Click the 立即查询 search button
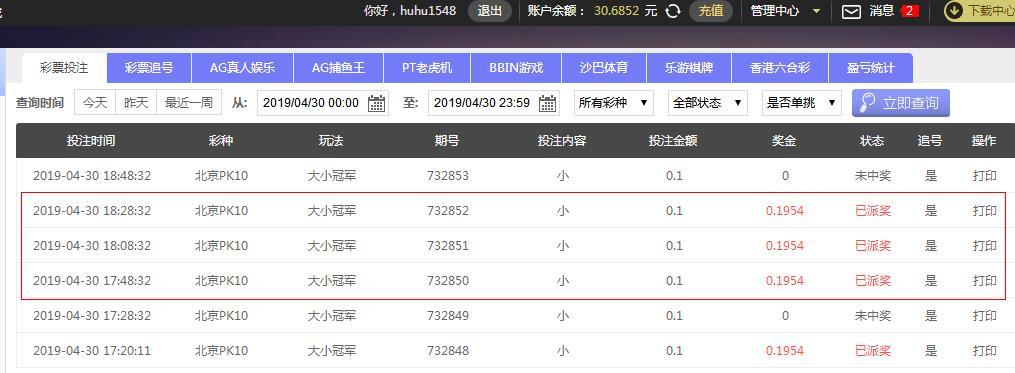Image resolution: width=1015 pixels, height=373 pixels. coord(900,103)
